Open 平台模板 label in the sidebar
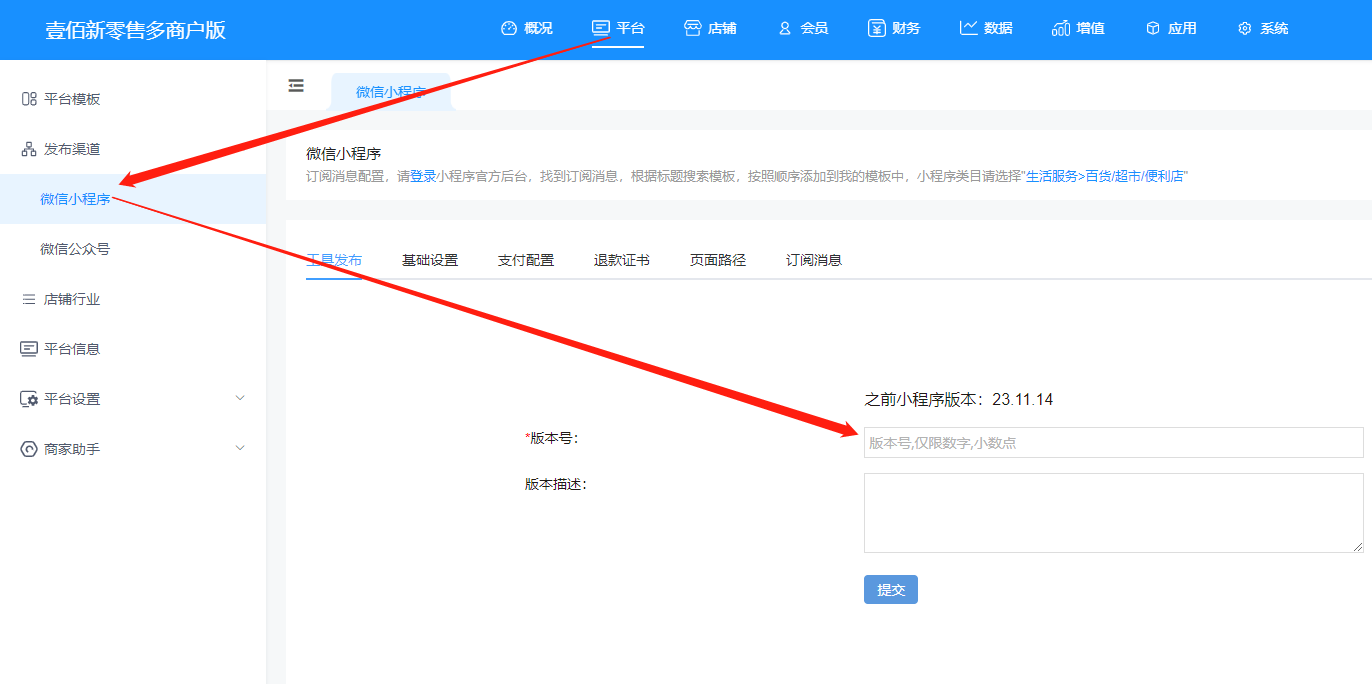 coord(72,99)
